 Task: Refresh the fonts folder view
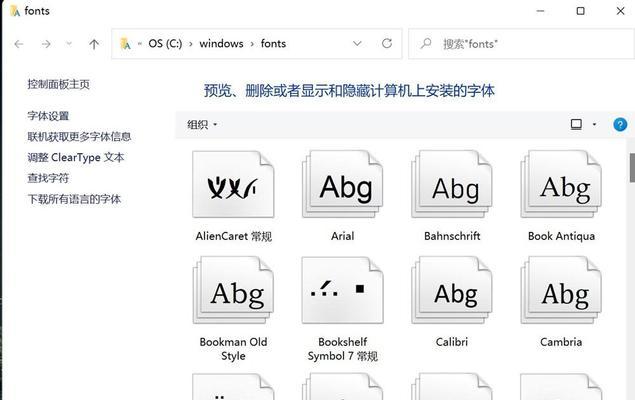pyautogui.click(x=387, y=43)
